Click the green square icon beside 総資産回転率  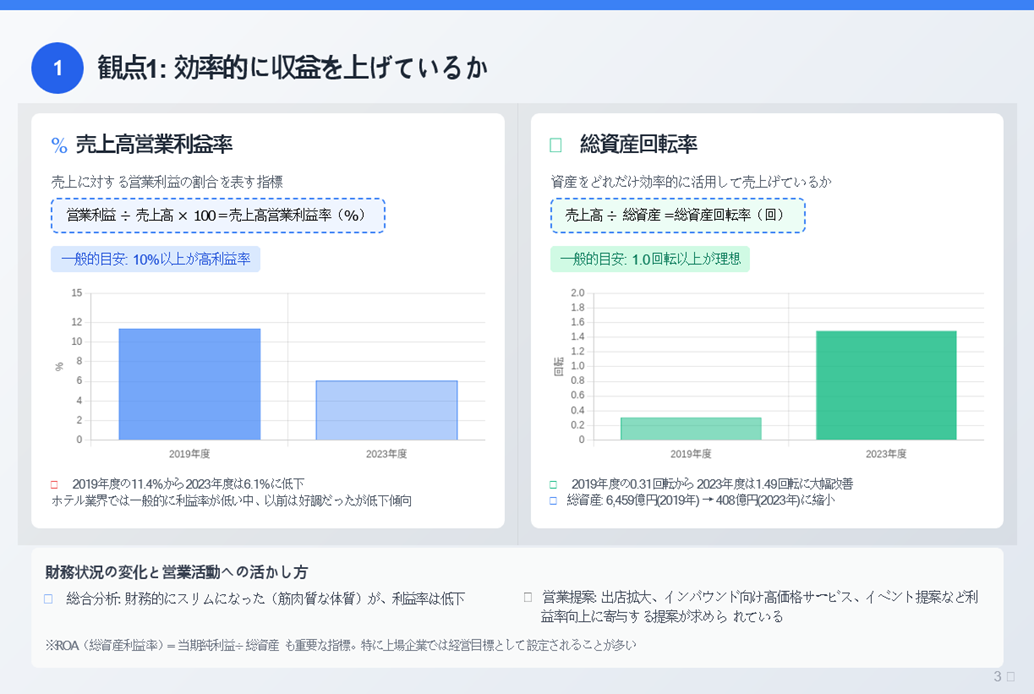[x=556, y=145]
